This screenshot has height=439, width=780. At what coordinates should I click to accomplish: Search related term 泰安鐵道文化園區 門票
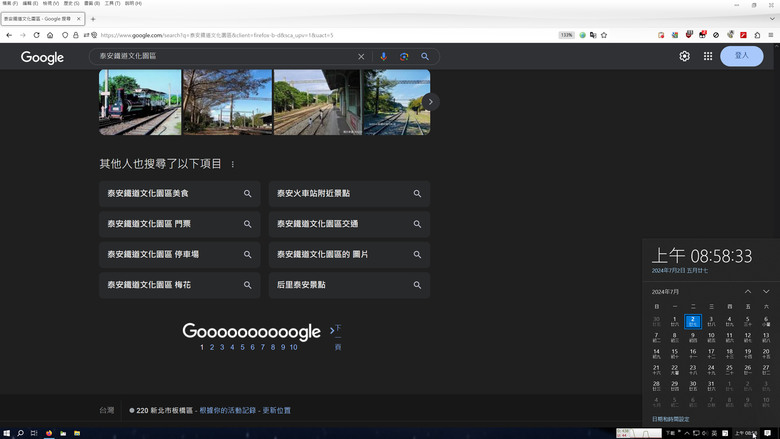(x=180, y=224)
